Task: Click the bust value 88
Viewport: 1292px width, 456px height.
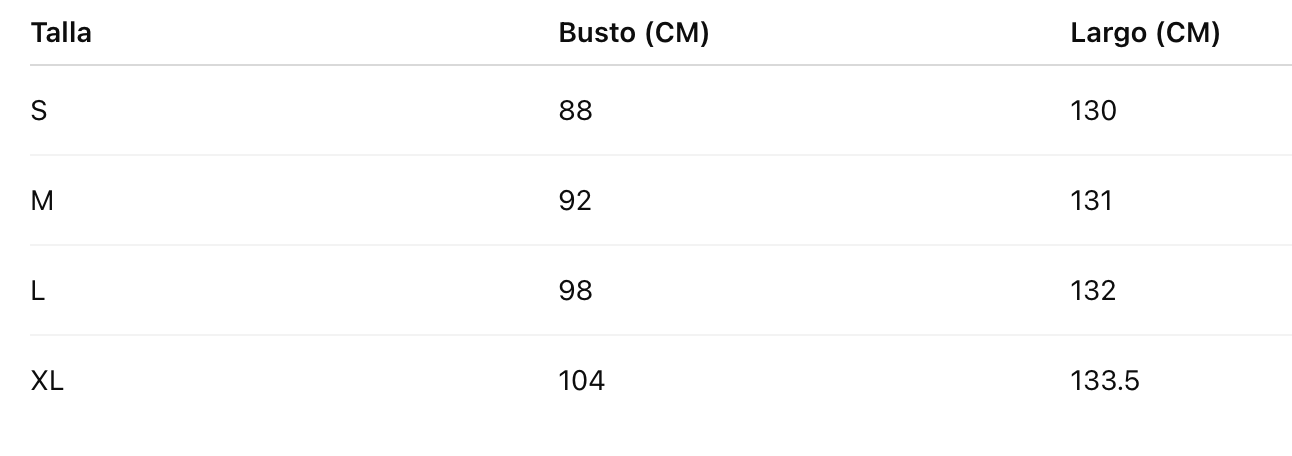Action: click(575, 111)
